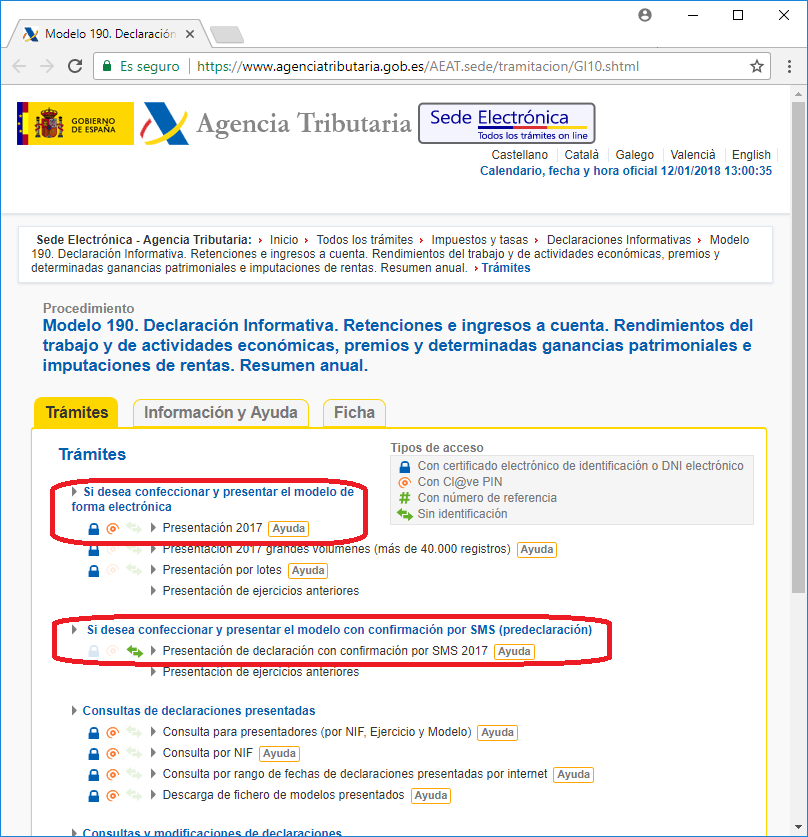Open Calendario, fecha y hora oficial link
Viewport: 808px width, 837px height.
coord(625,171)
